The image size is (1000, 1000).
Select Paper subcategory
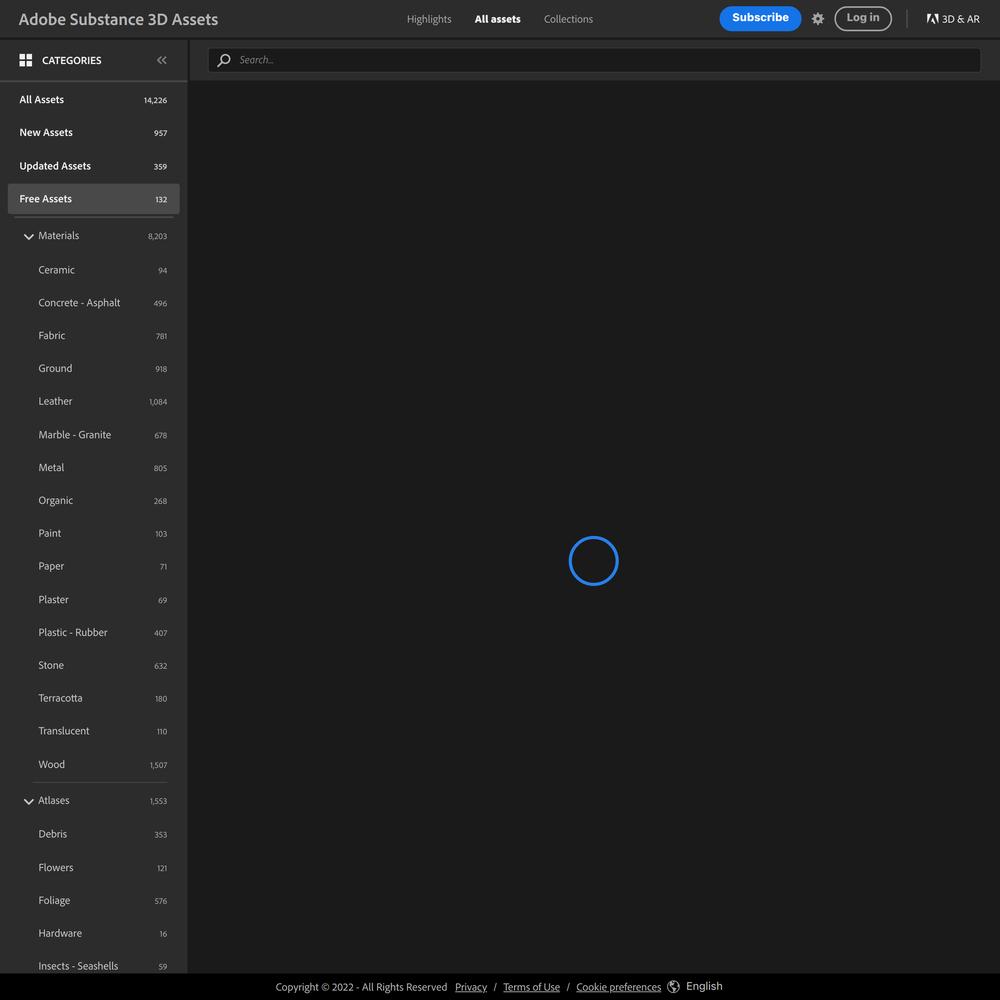pos(93,566)
